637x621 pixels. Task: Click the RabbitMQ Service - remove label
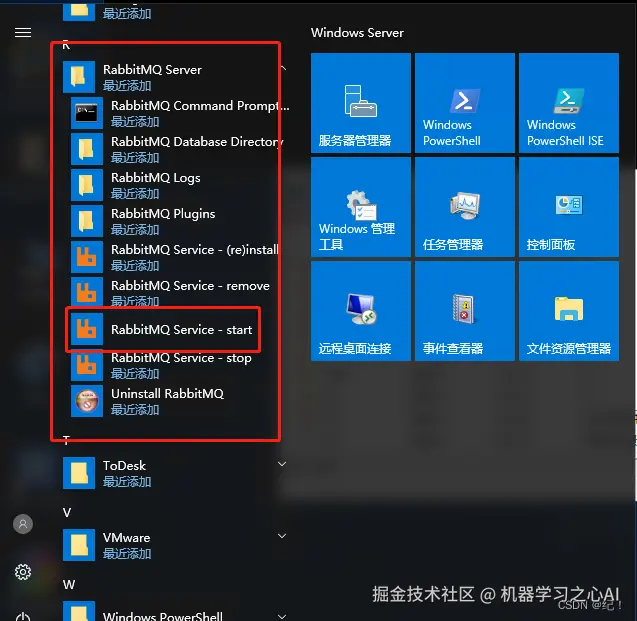(190, 286)
